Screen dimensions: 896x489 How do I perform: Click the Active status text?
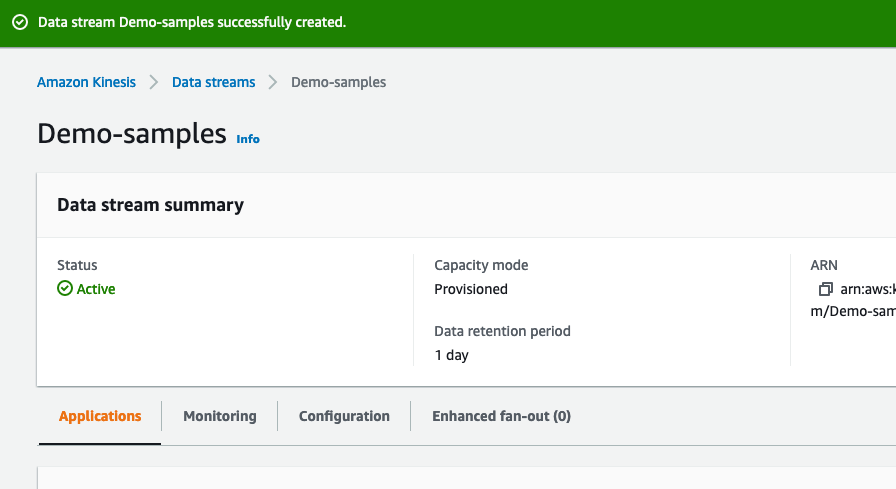(96, 289)
